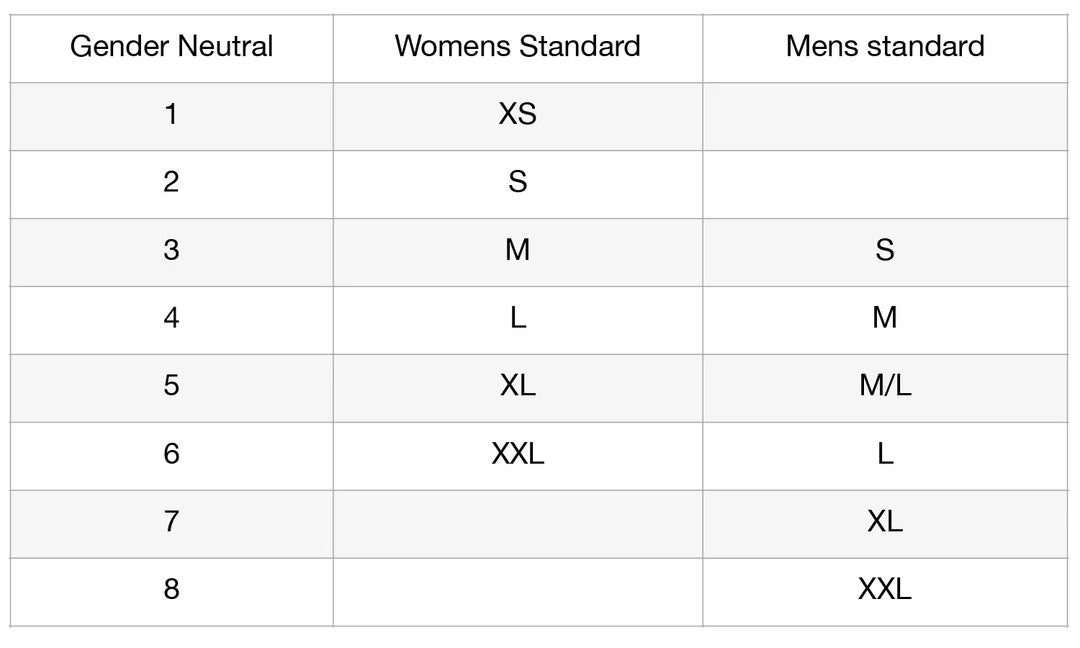This screenshot has width=1080, height=648.
Task: Select the M/L cell in Mens standard column
Action: pyautogui.click(x=885, y=386)
